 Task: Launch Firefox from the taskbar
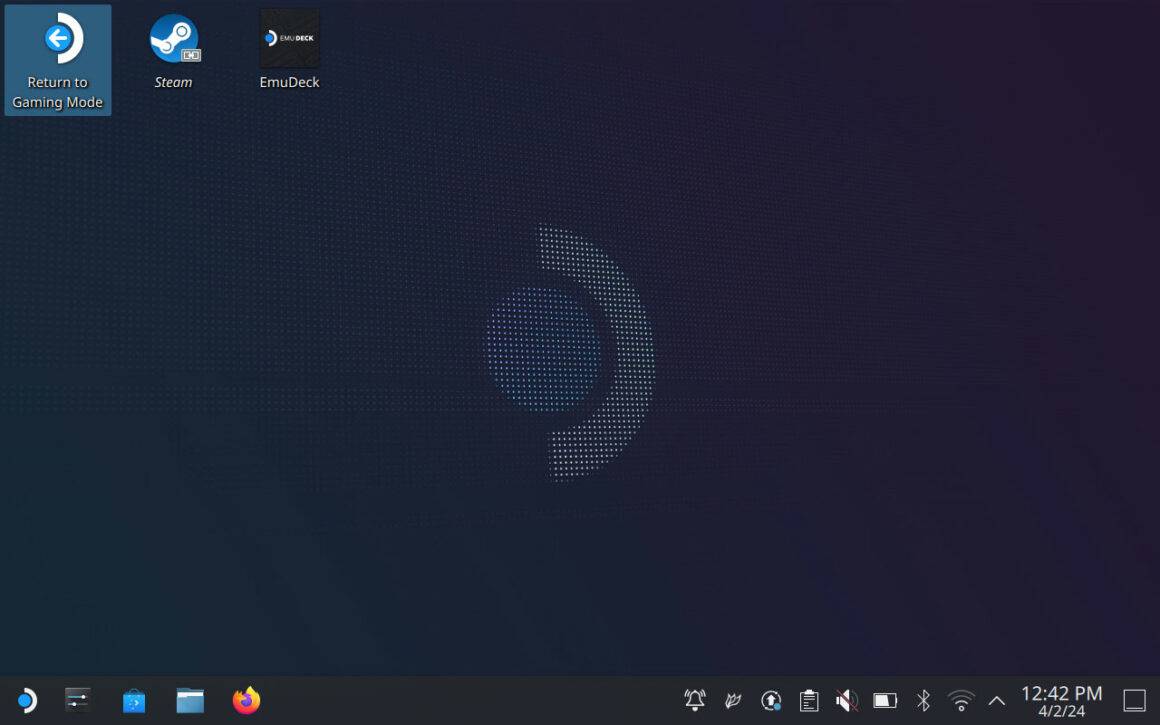click(246, 700)
